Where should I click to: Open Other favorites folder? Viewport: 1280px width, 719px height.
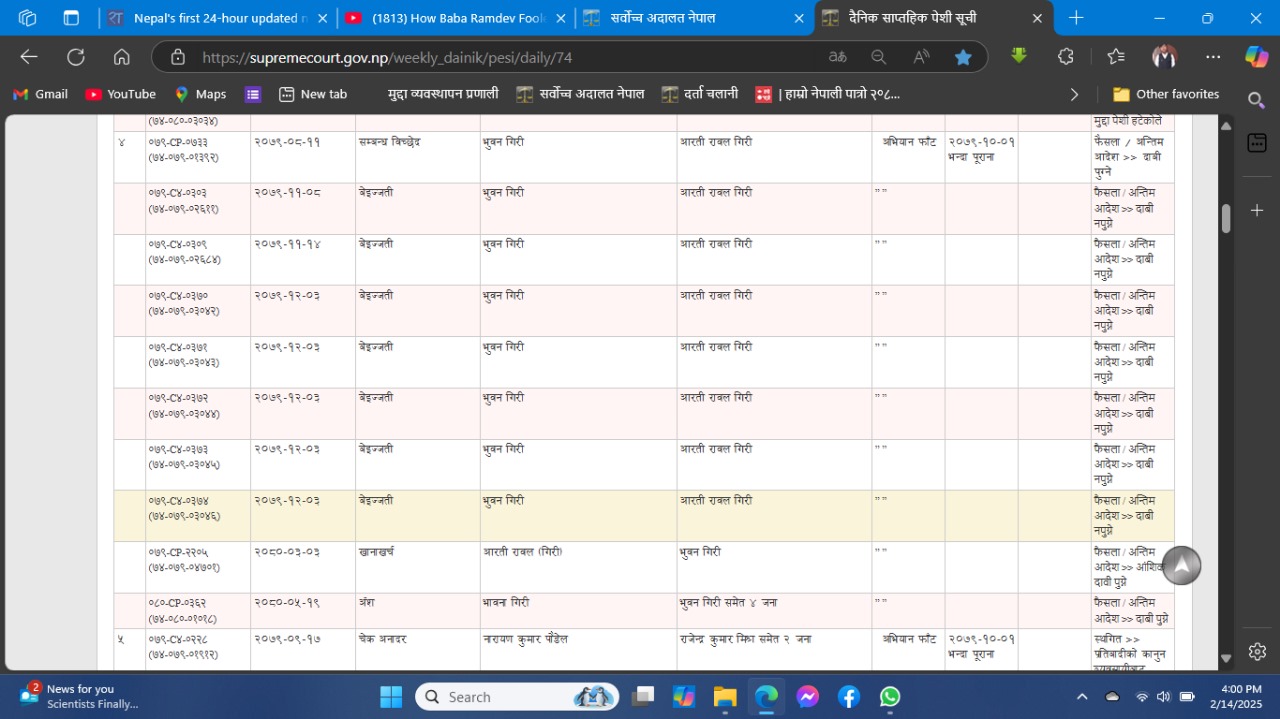[1166, 94]
